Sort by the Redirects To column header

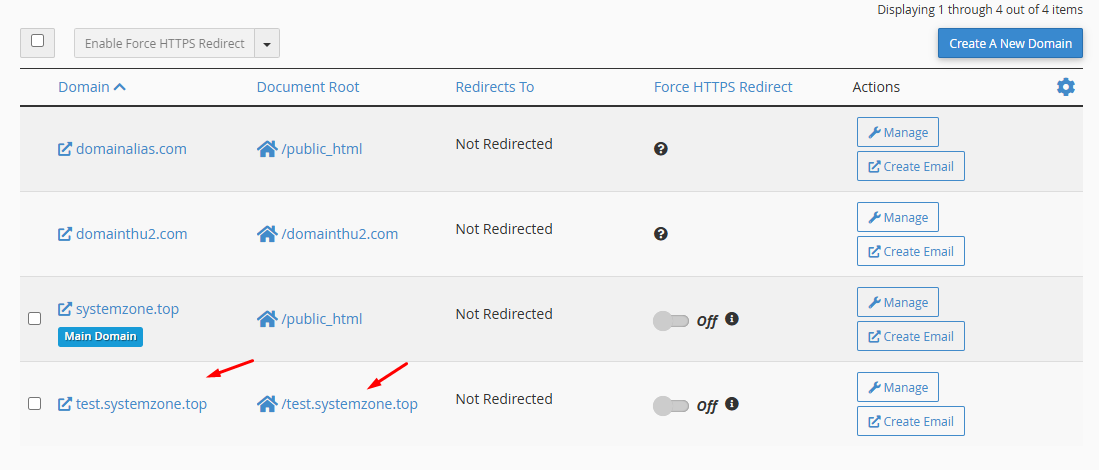pos(495,87)
